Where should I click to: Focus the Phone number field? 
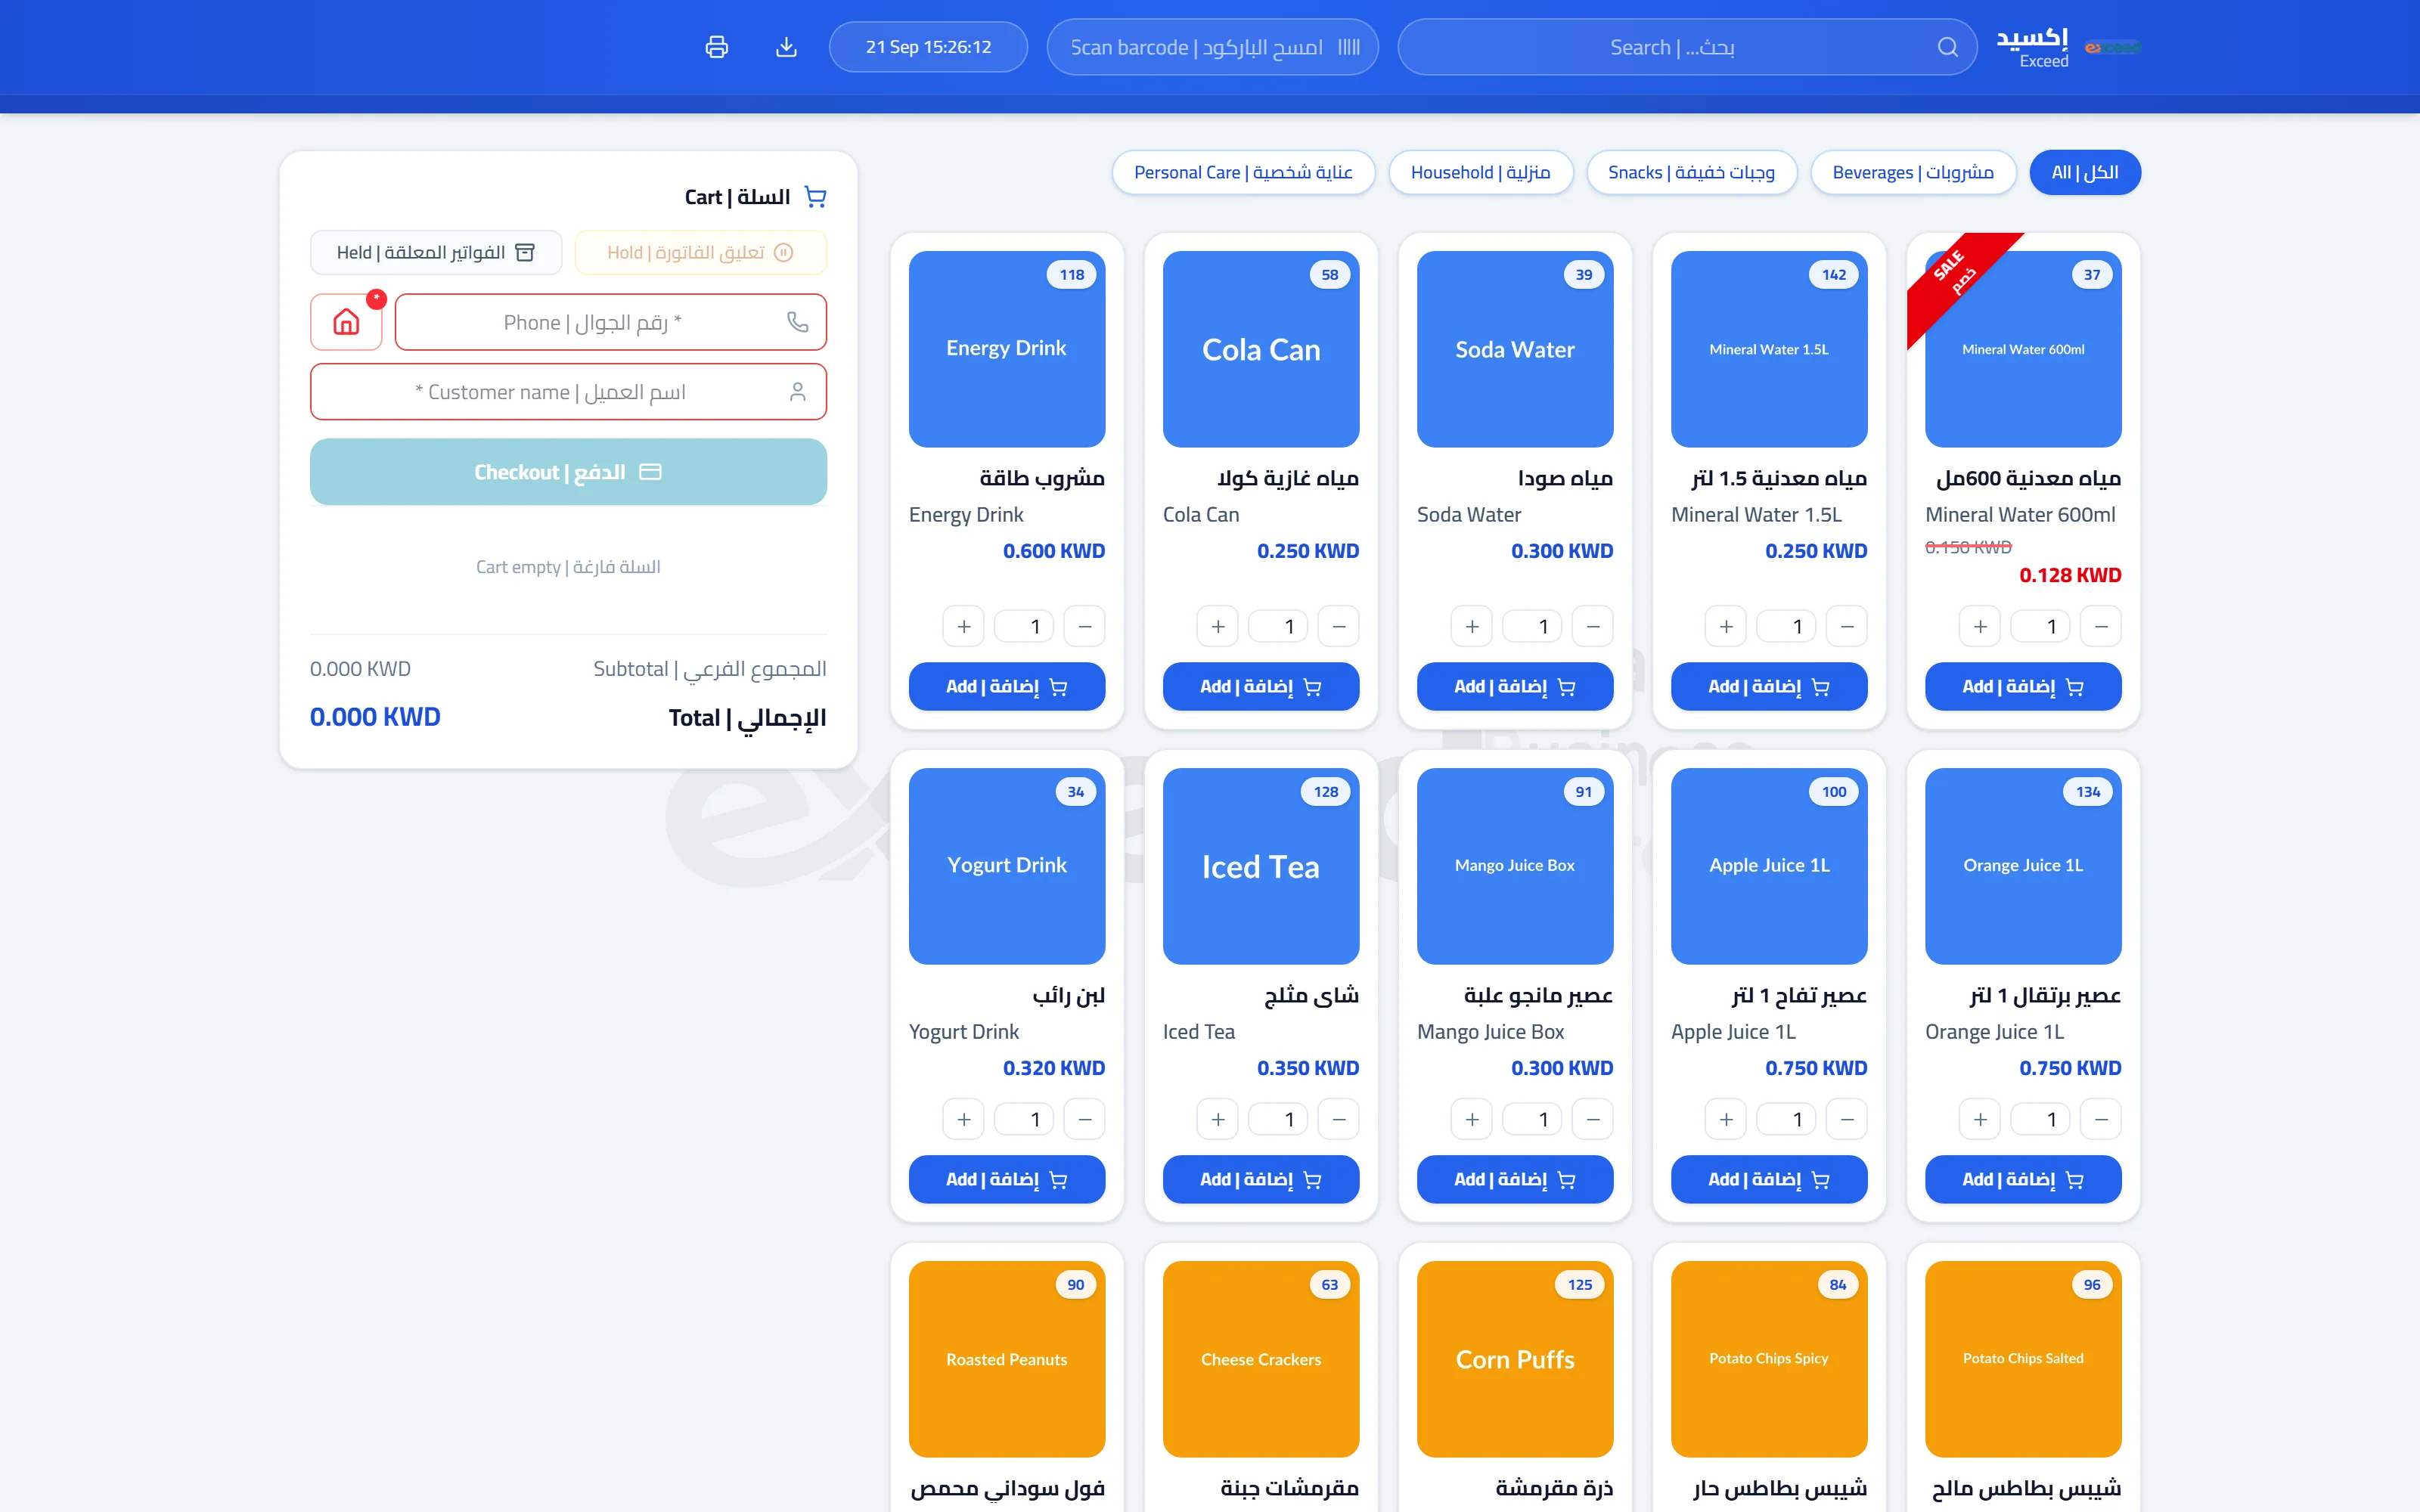[x=610, y=322]
